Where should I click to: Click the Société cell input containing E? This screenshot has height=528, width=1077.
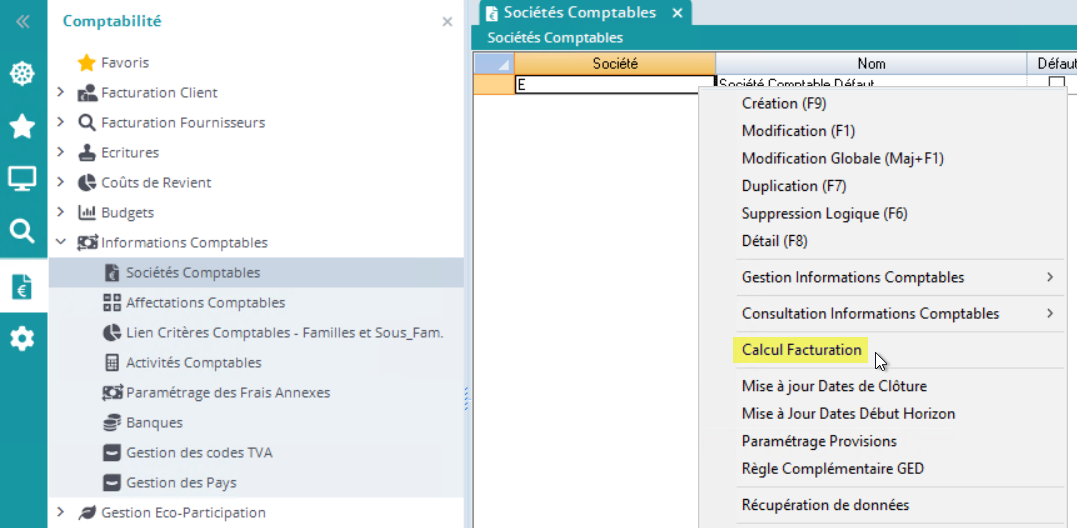[614, 85]
